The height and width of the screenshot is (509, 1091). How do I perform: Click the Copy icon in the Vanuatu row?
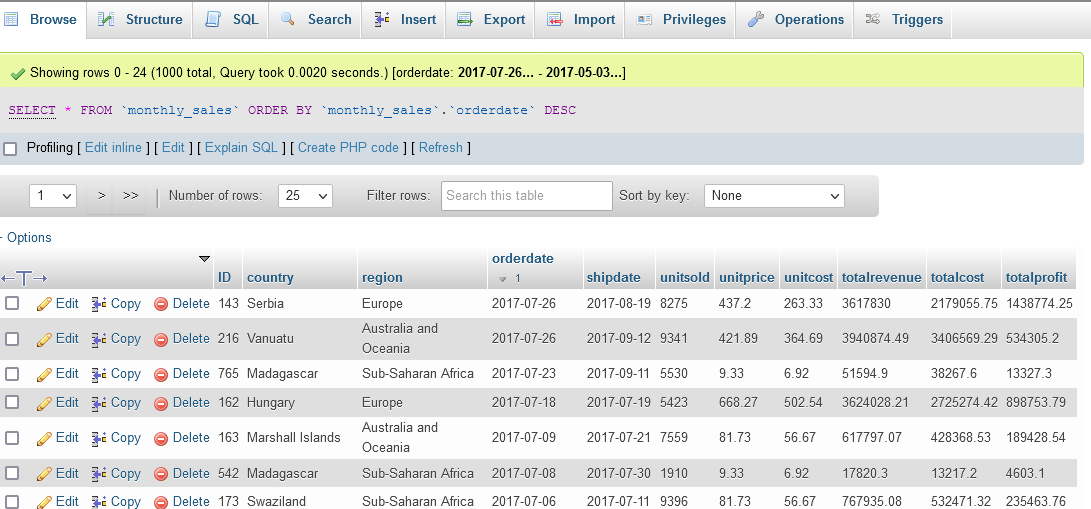[99, 339]
